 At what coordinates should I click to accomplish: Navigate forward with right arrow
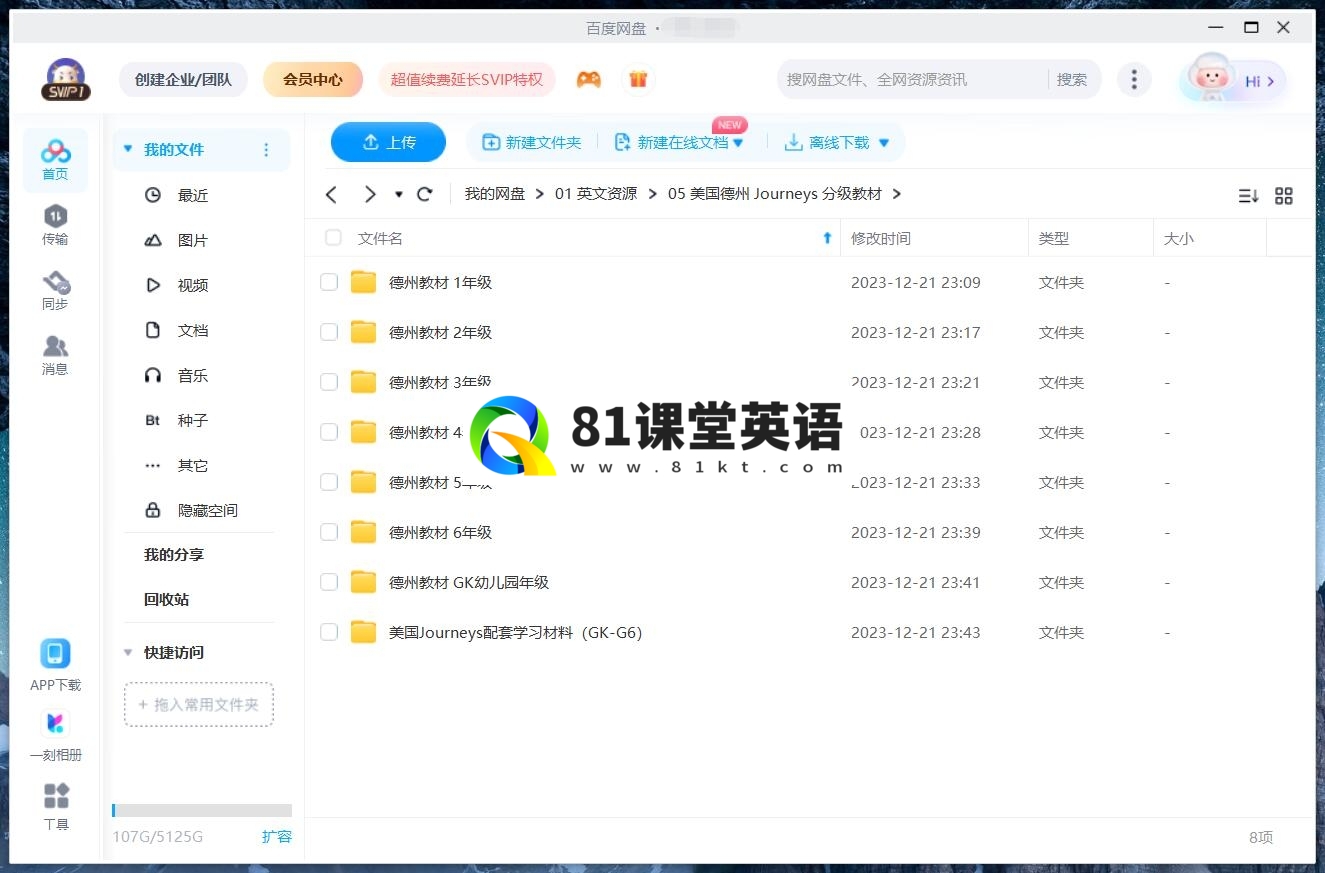point(370,194)
